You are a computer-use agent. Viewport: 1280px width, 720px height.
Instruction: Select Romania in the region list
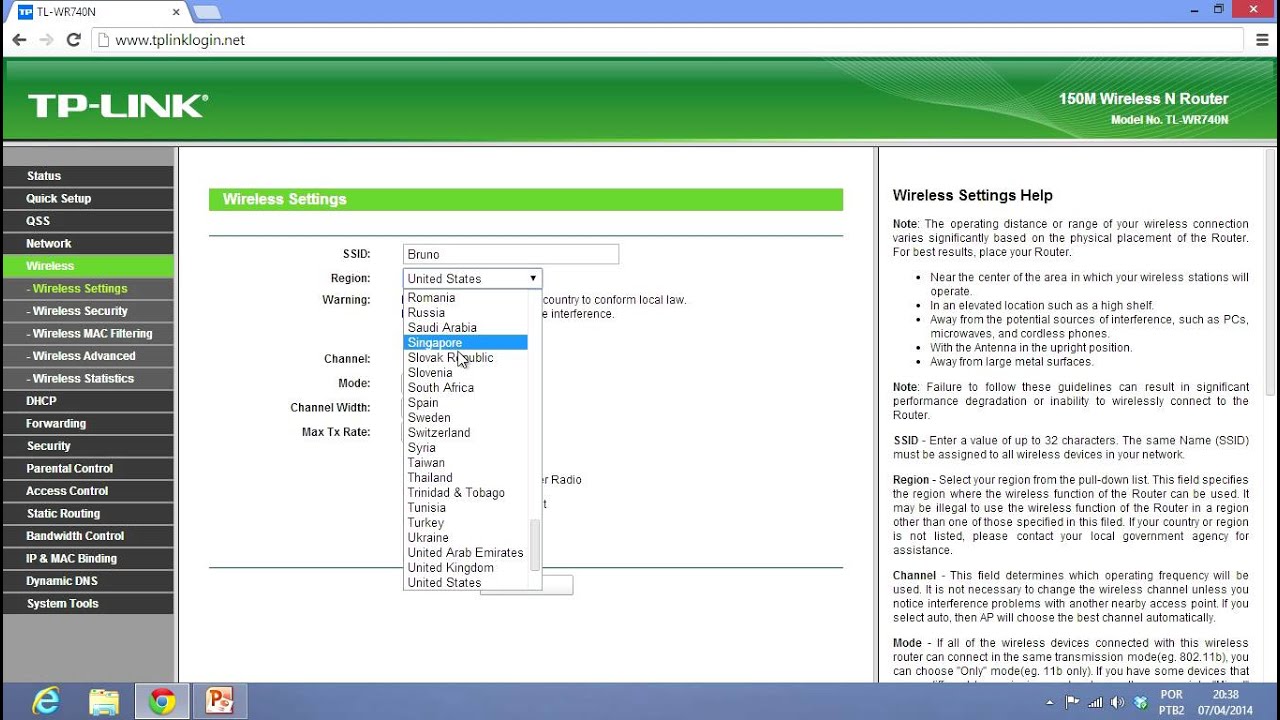[465, 298]
